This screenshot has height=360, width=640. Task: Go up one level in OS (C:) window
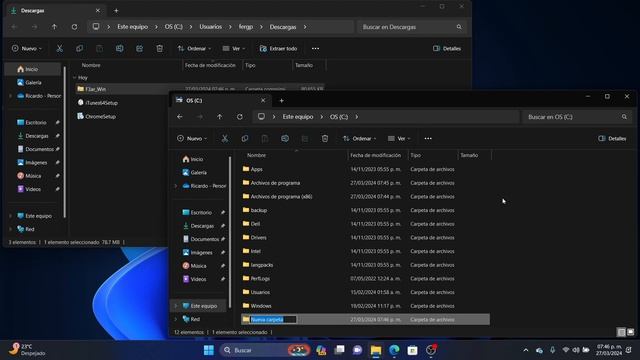pos(220,117)
